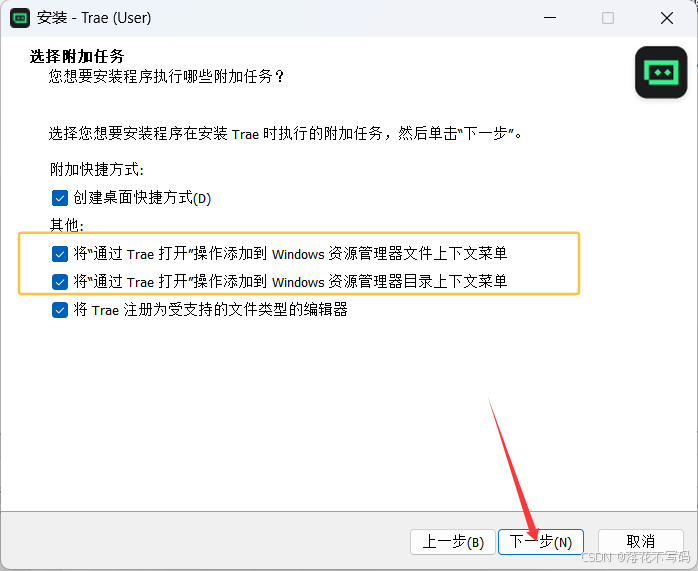Screen dimensions: 698x571
Task: Uncheck 创建桌面快捷方式(D) checkbox
Action: coord(60,198)
